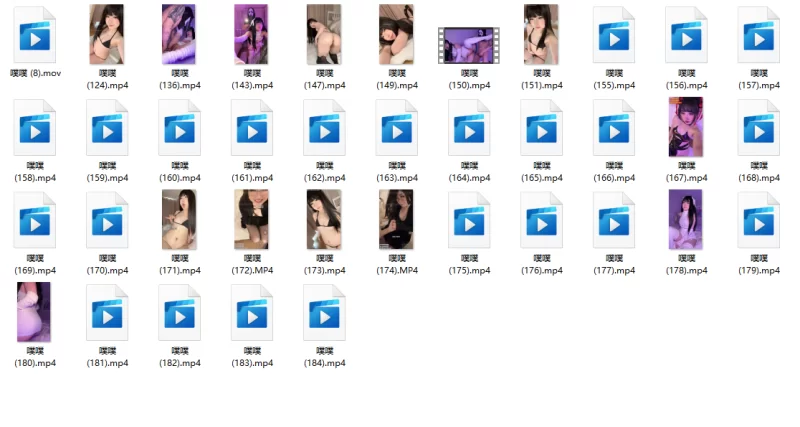Select the (170).mp4 video file icon
This screenshot has width=800, height=427.
point(107,220)
